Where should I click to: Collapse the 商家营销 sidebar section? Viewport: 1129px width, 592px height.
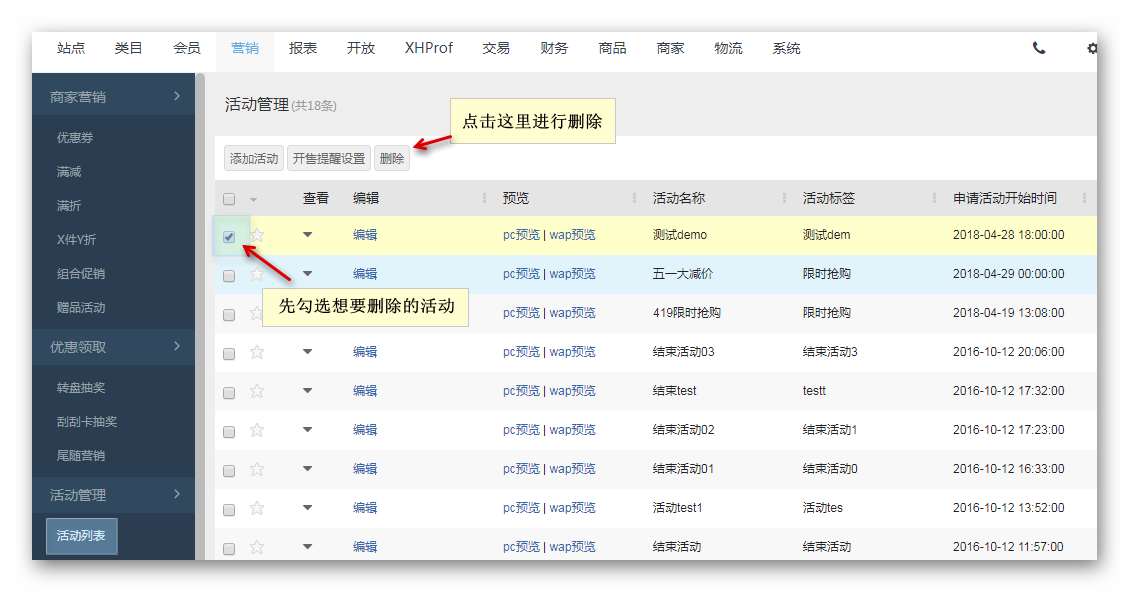(114, 97)
